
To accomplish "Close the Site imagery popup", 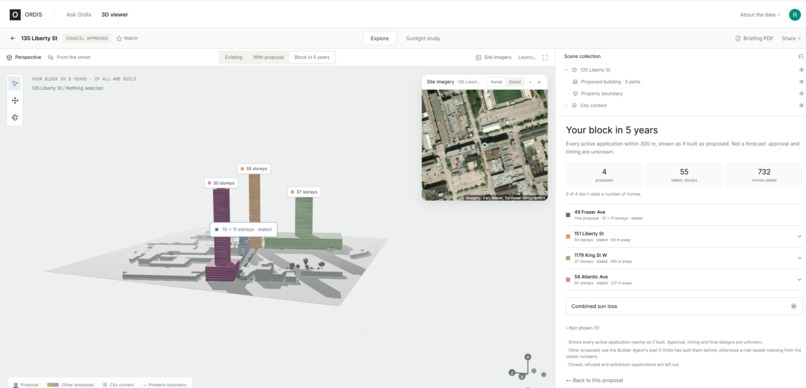I will coord(539,82).
